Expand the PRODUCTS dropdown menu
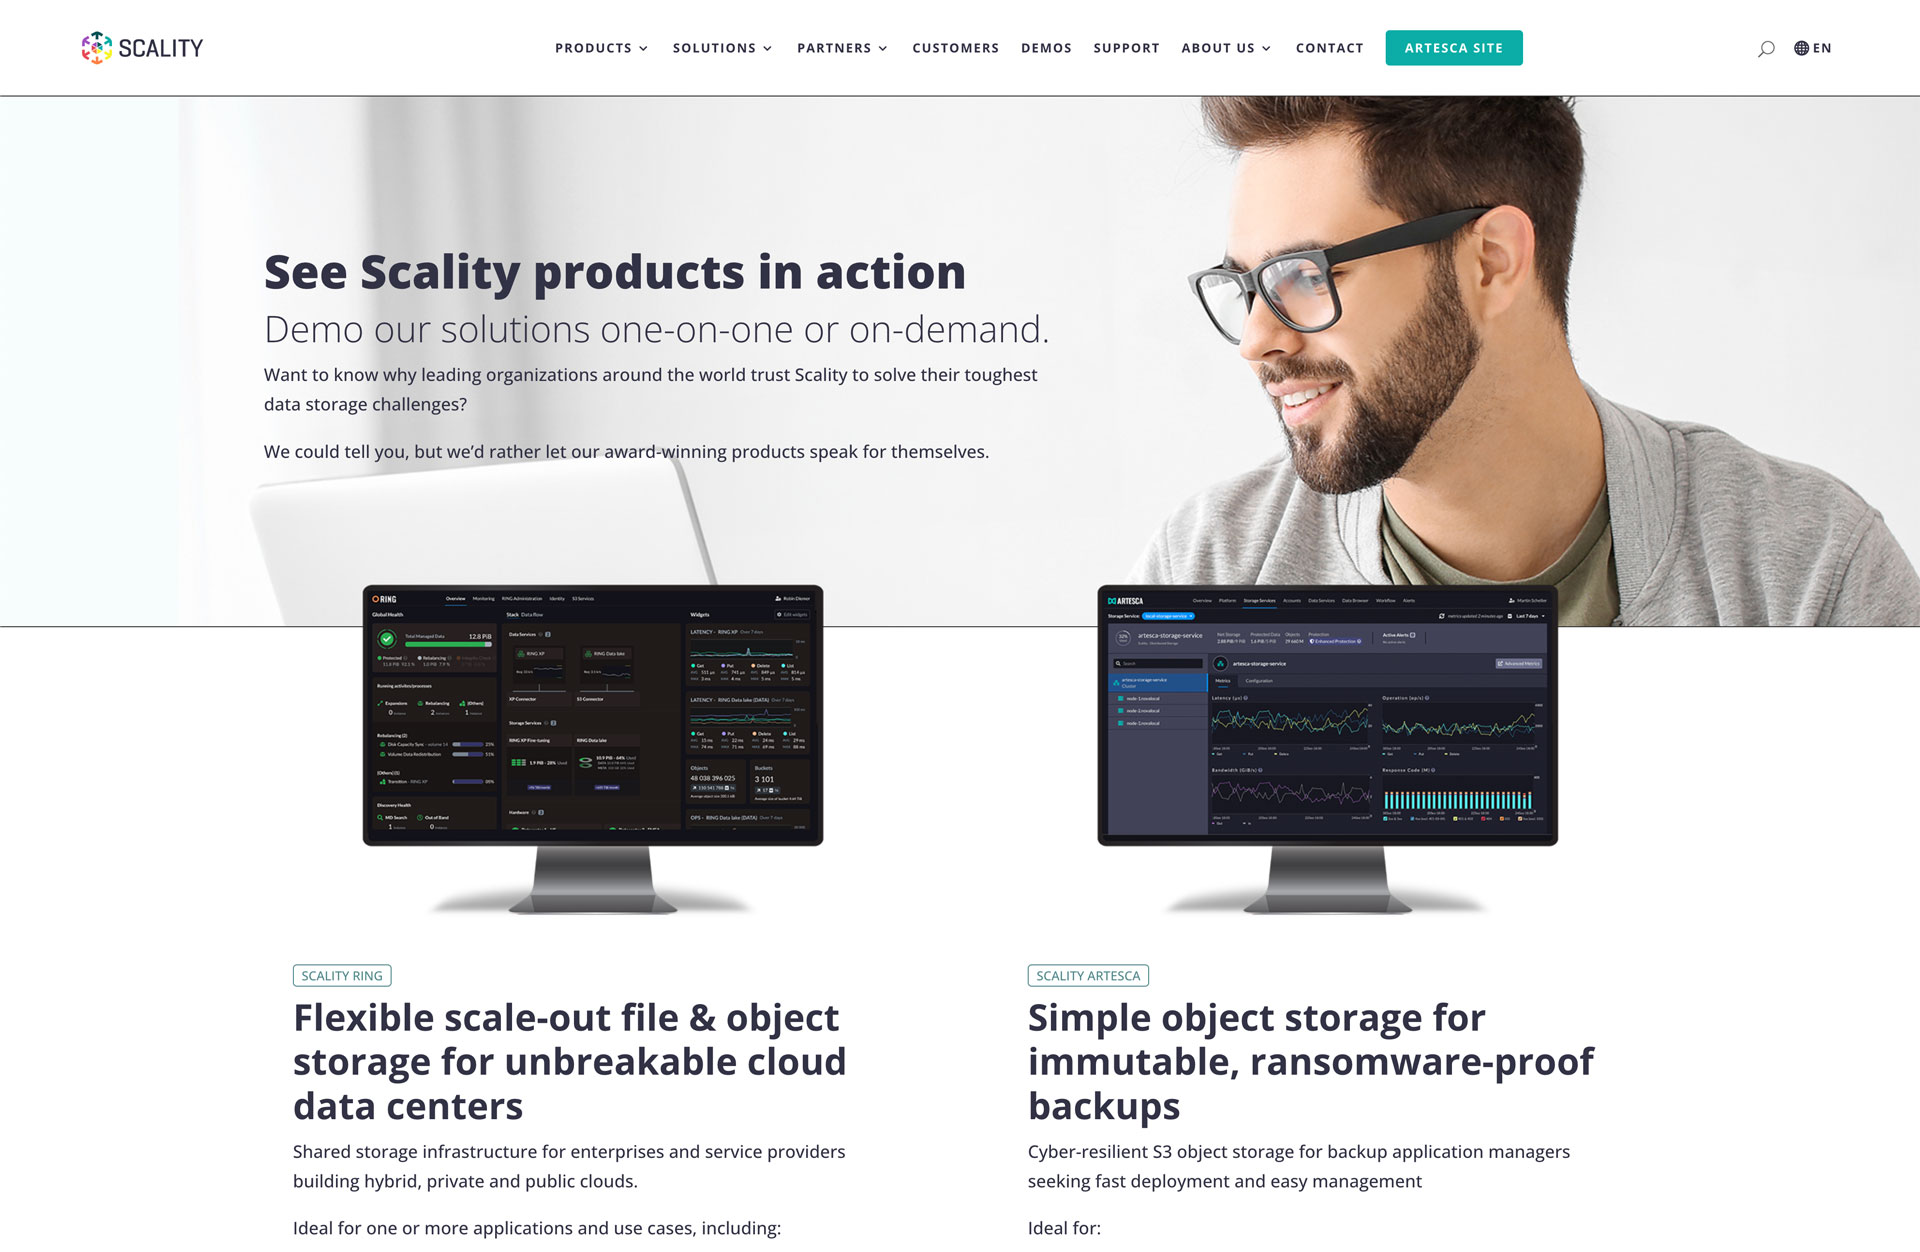The image size is (1920, 1252). coord(600,48)
